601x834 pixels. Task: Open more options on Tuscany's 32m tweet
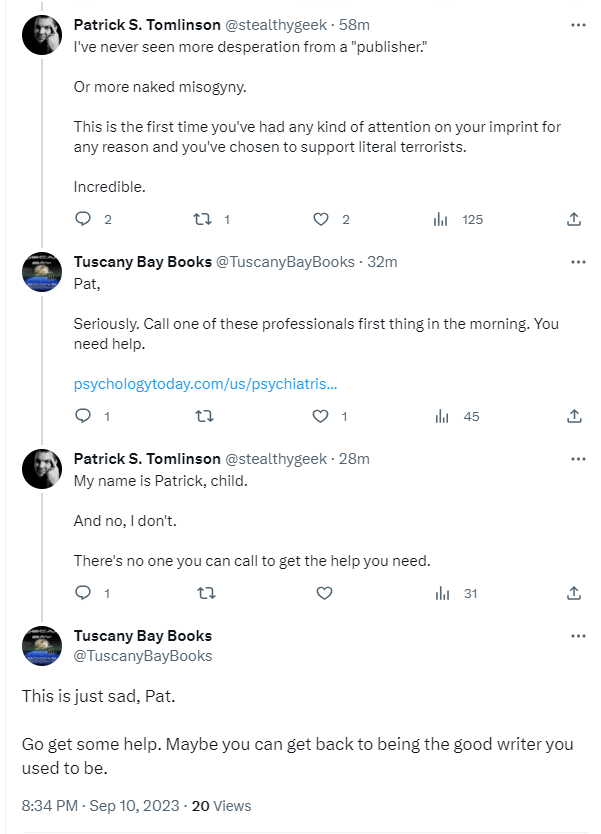[x=578, y=262]
